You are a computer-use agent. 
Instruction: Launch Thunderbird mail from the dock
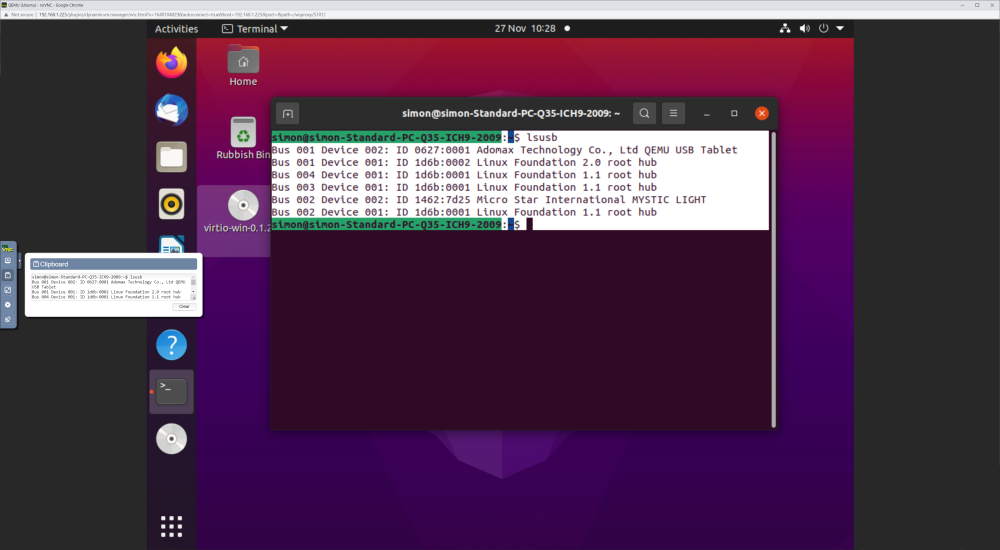pyautogui.click(x=172, y=110)
